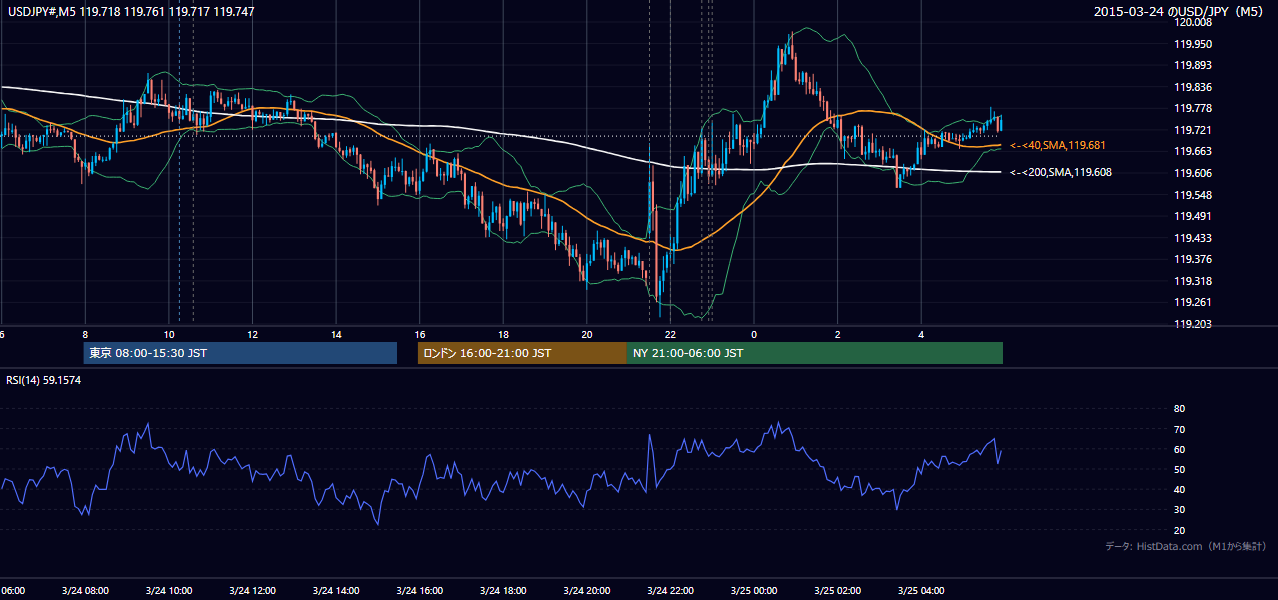Image resolution: width=1278 pixels, height=600 pixels.
Task: Click hour tick 16 under price chart
Action: (x=420, y=334)
